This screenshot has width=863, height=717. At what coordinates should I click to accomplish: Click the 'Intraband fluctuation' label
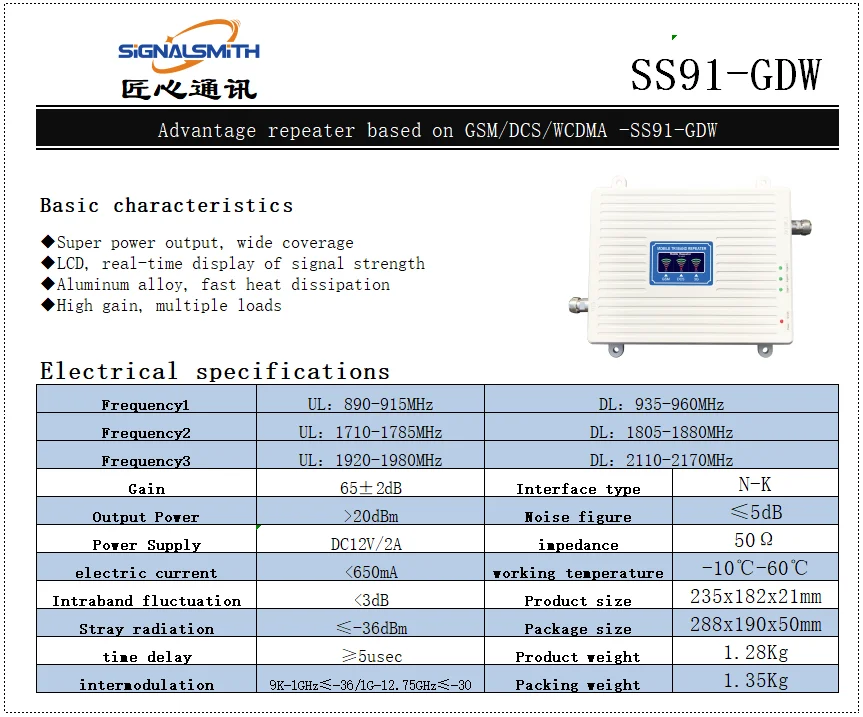coord(146,601)
